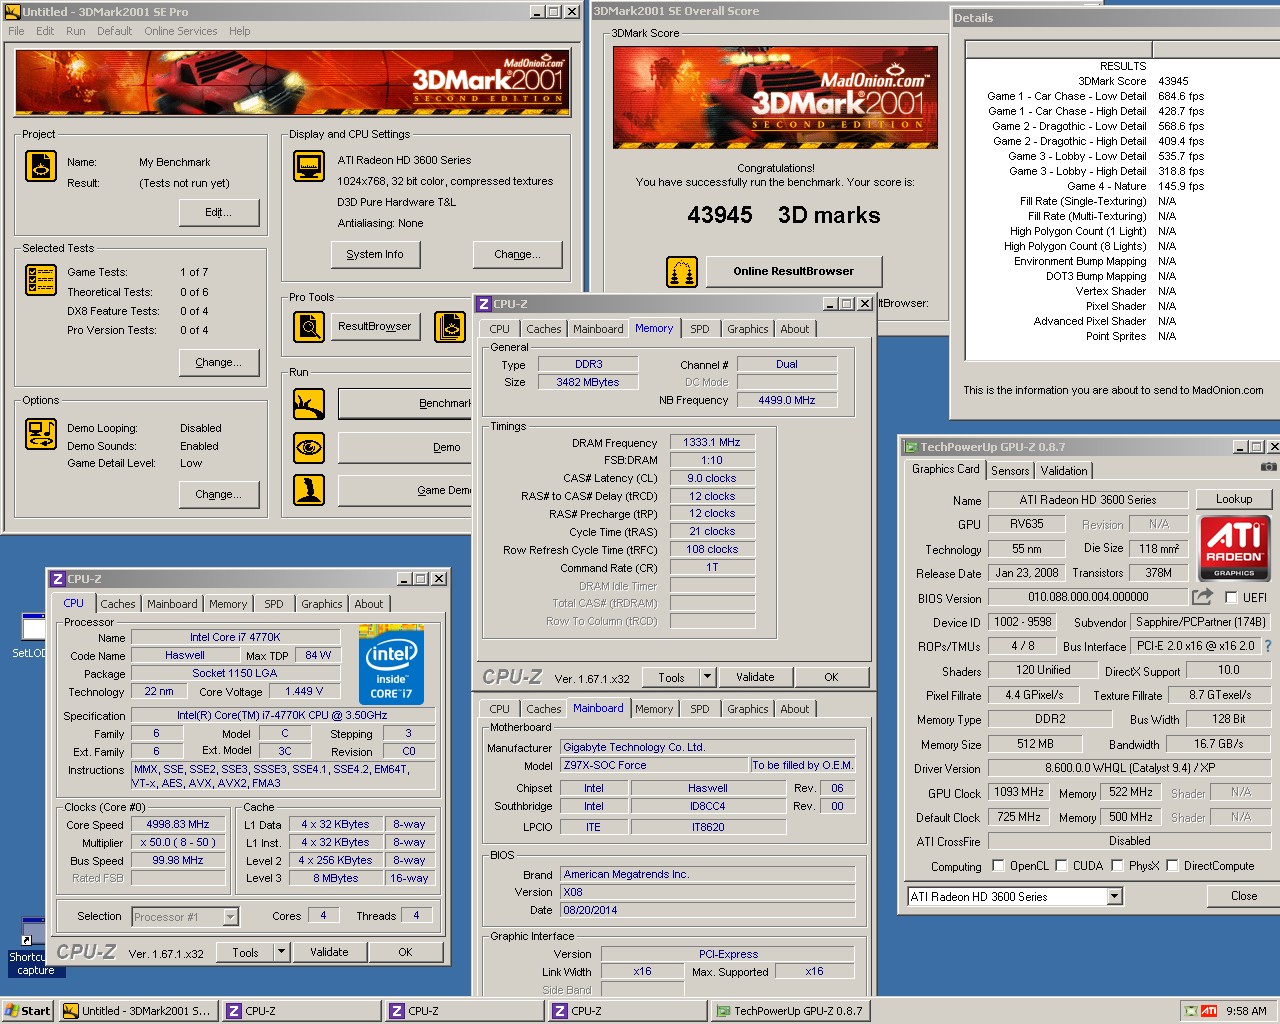Click the ResultBrowser magnifier icon

tap(309, 327)
